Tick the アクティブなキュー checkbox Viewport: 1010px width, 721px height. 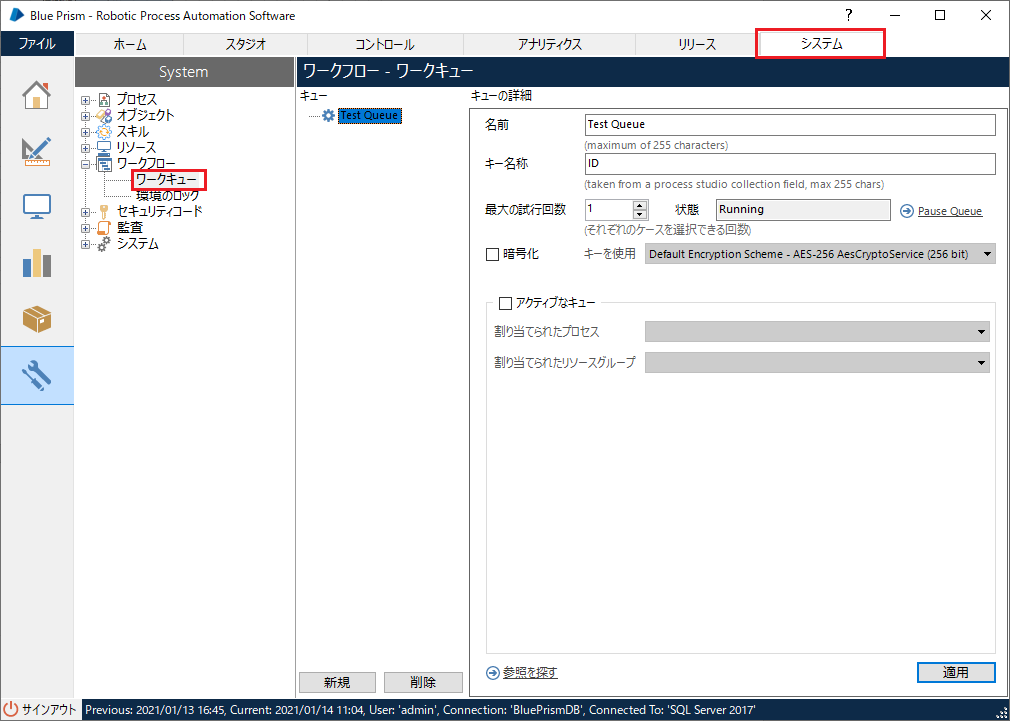tap(506, 302)
